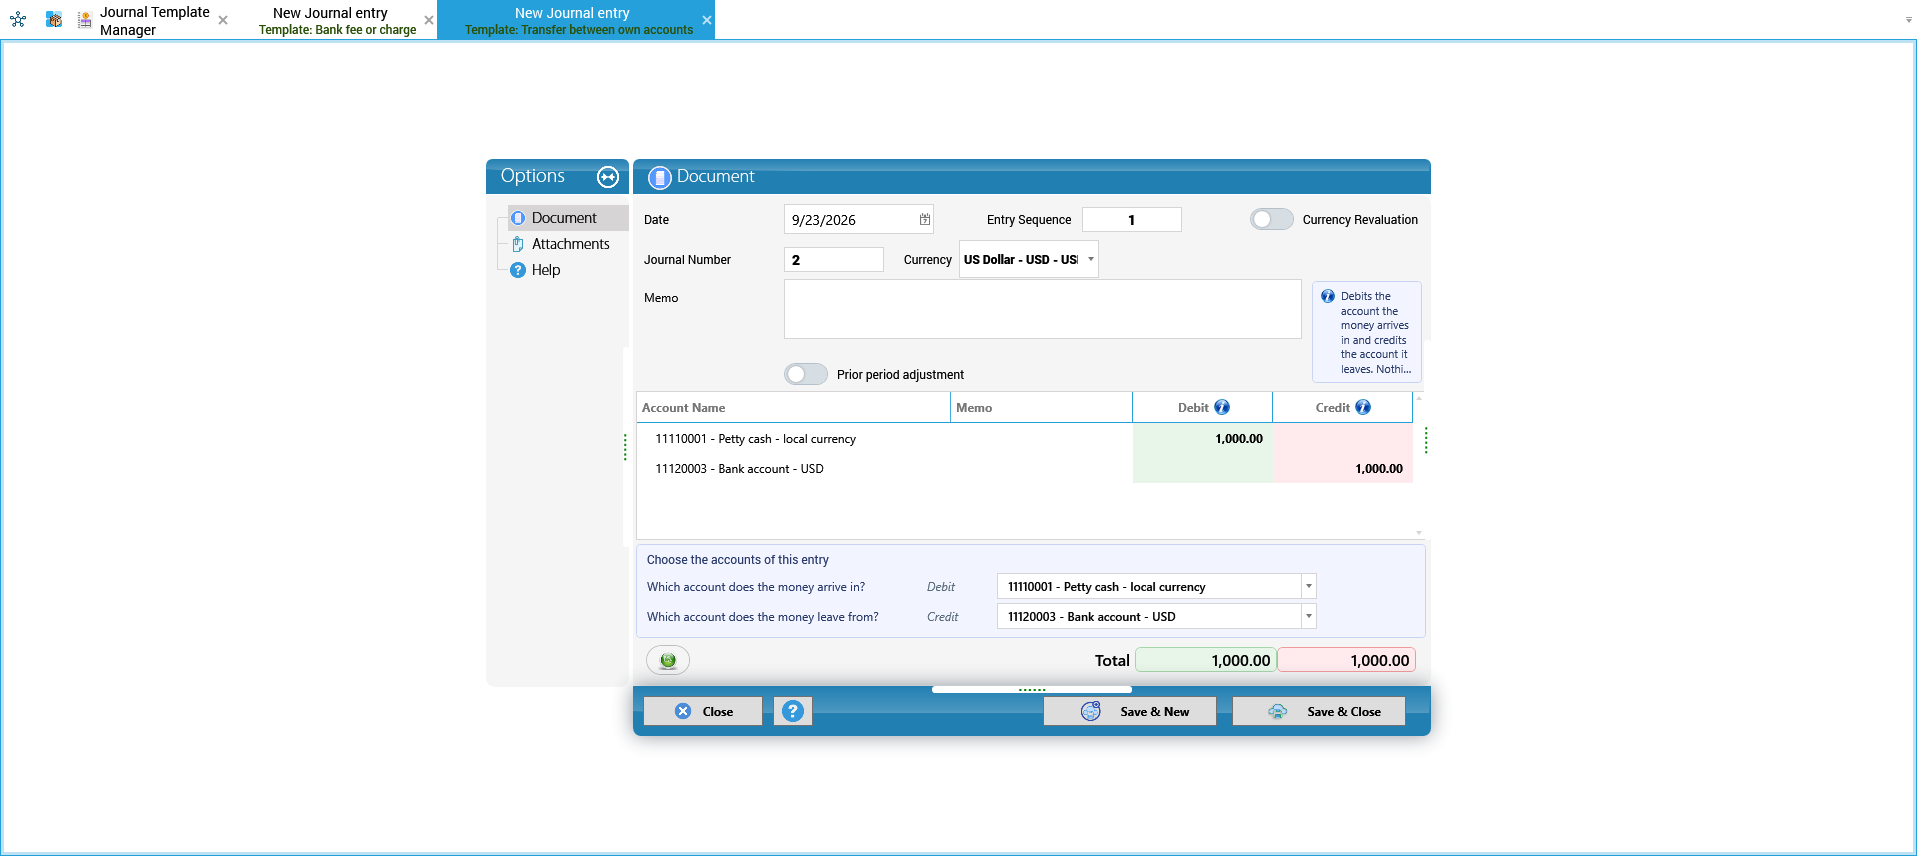Click the Close button

(703, 711)
